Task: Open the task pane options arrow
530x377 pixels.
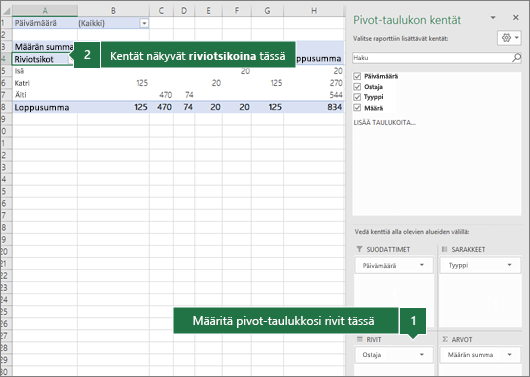Action: (493, 18)
